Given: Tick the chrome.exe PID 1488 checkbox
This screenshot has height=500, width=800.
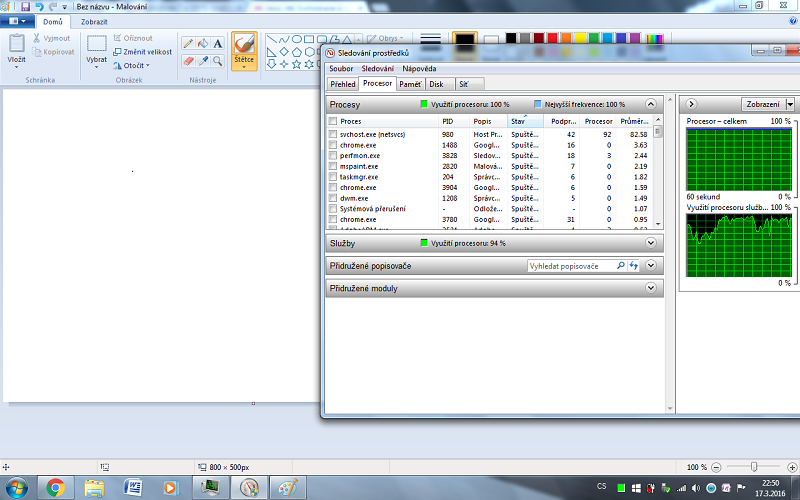Looking at the screenshot, I should click(x=333, y=145).
